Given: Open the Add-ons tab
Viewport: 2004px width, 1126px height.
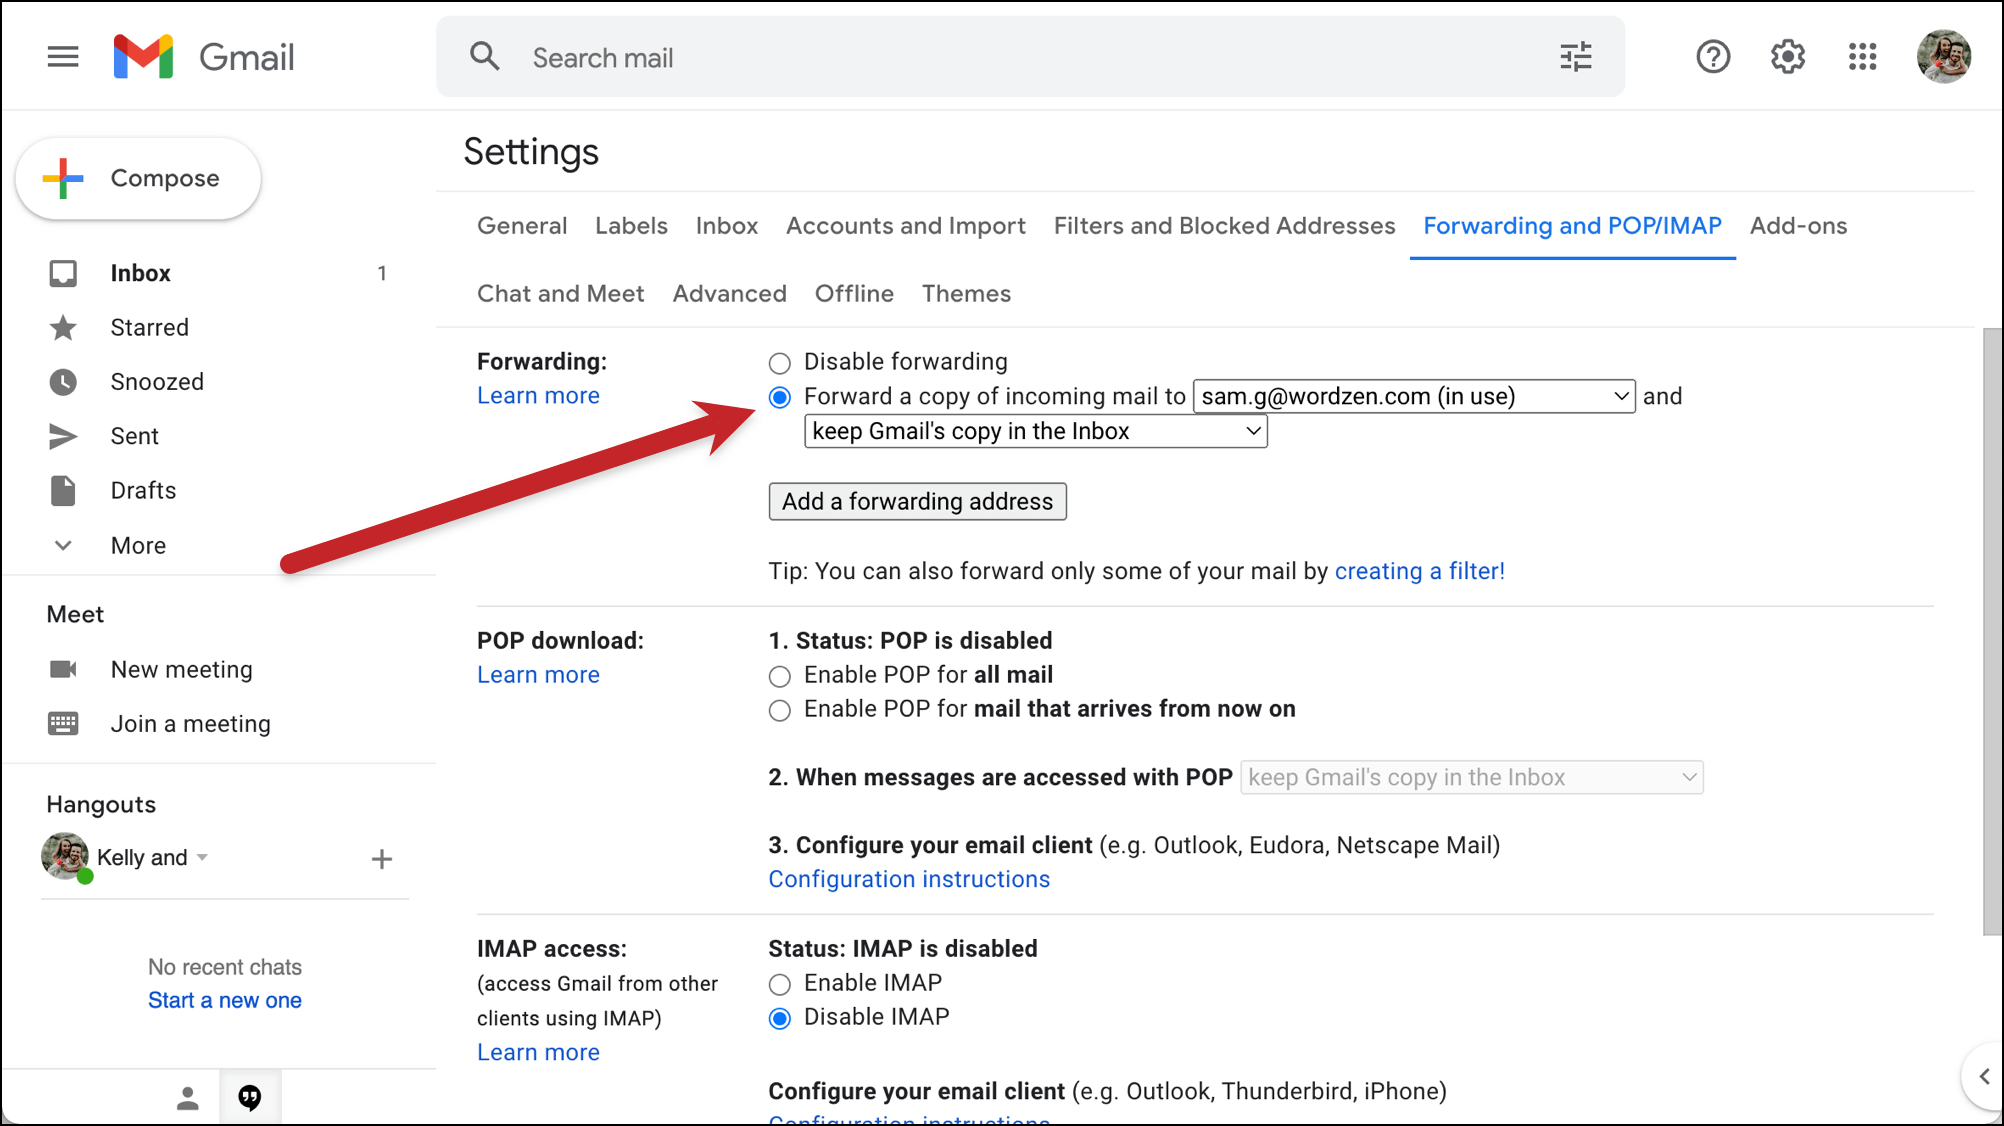Looking at the screenshot, I should 1798,226.
